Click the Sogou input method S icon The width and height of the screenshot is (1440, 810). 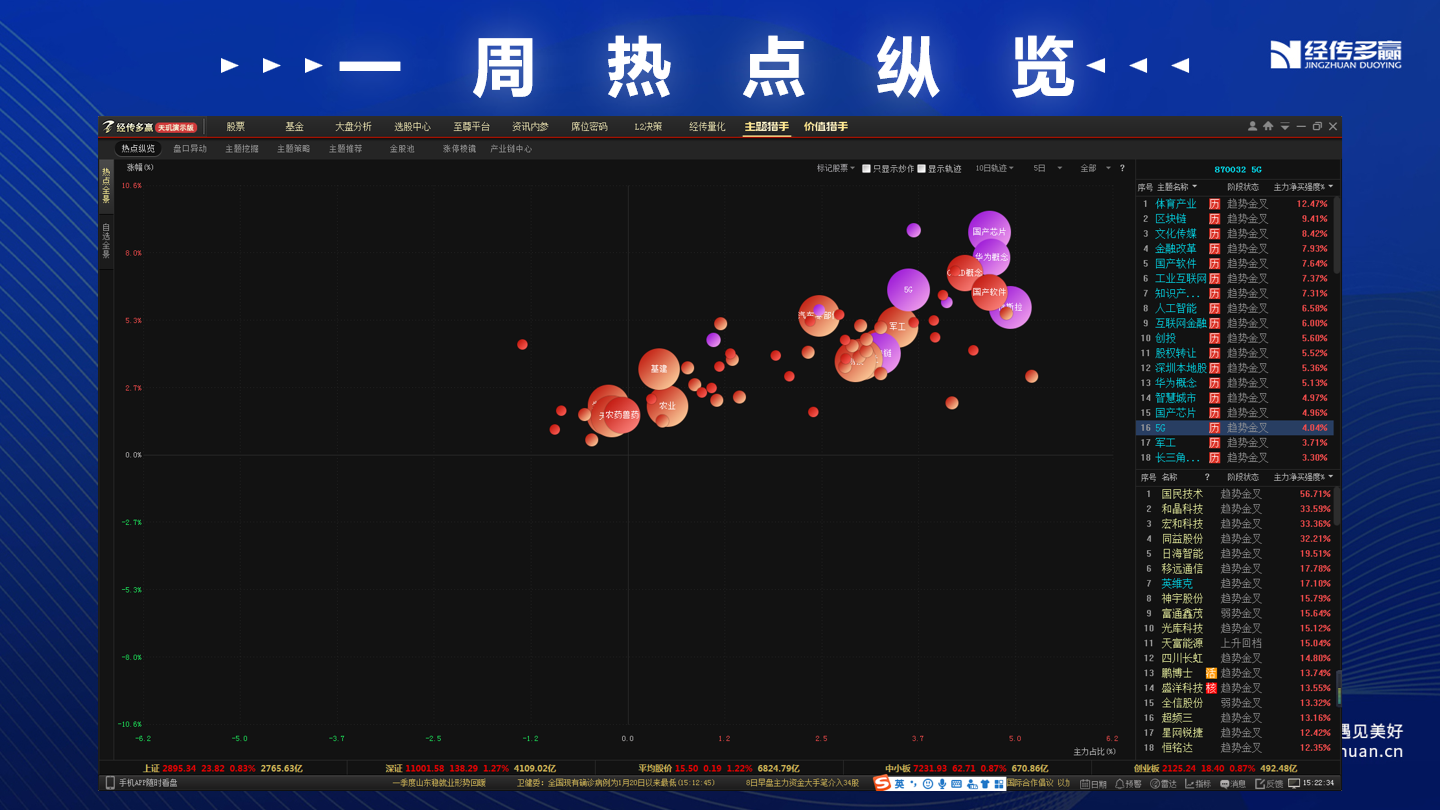click(x=882, y=783)
